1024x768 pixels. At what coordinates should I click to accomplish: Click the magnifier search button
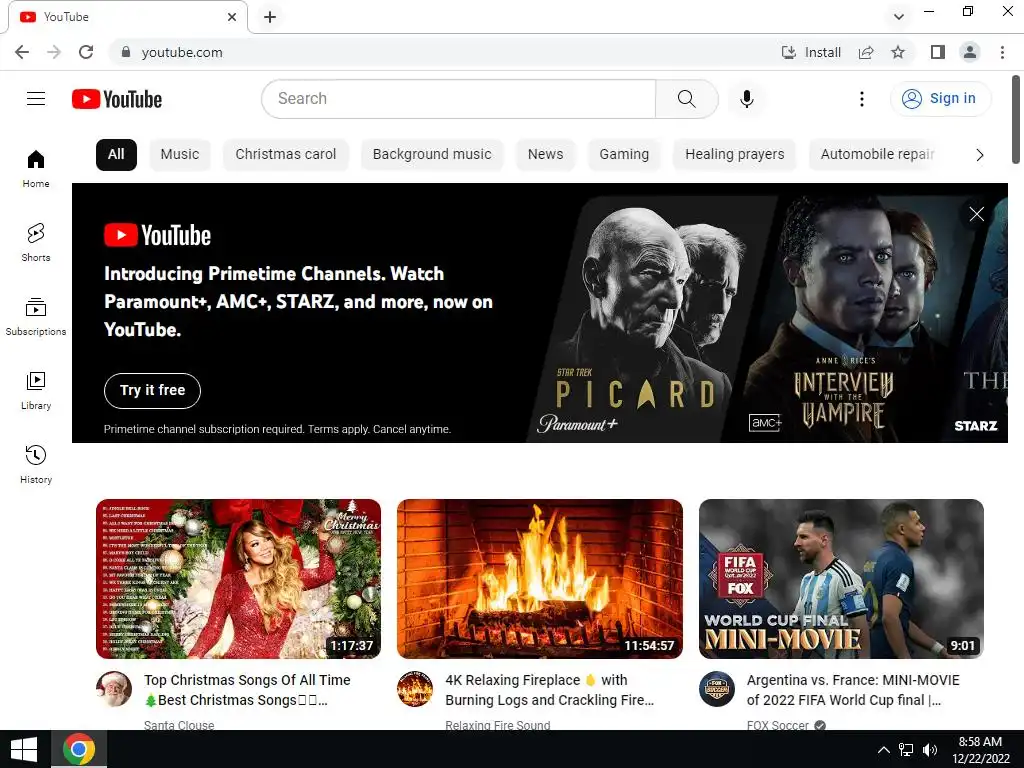[x=686, y=99]
